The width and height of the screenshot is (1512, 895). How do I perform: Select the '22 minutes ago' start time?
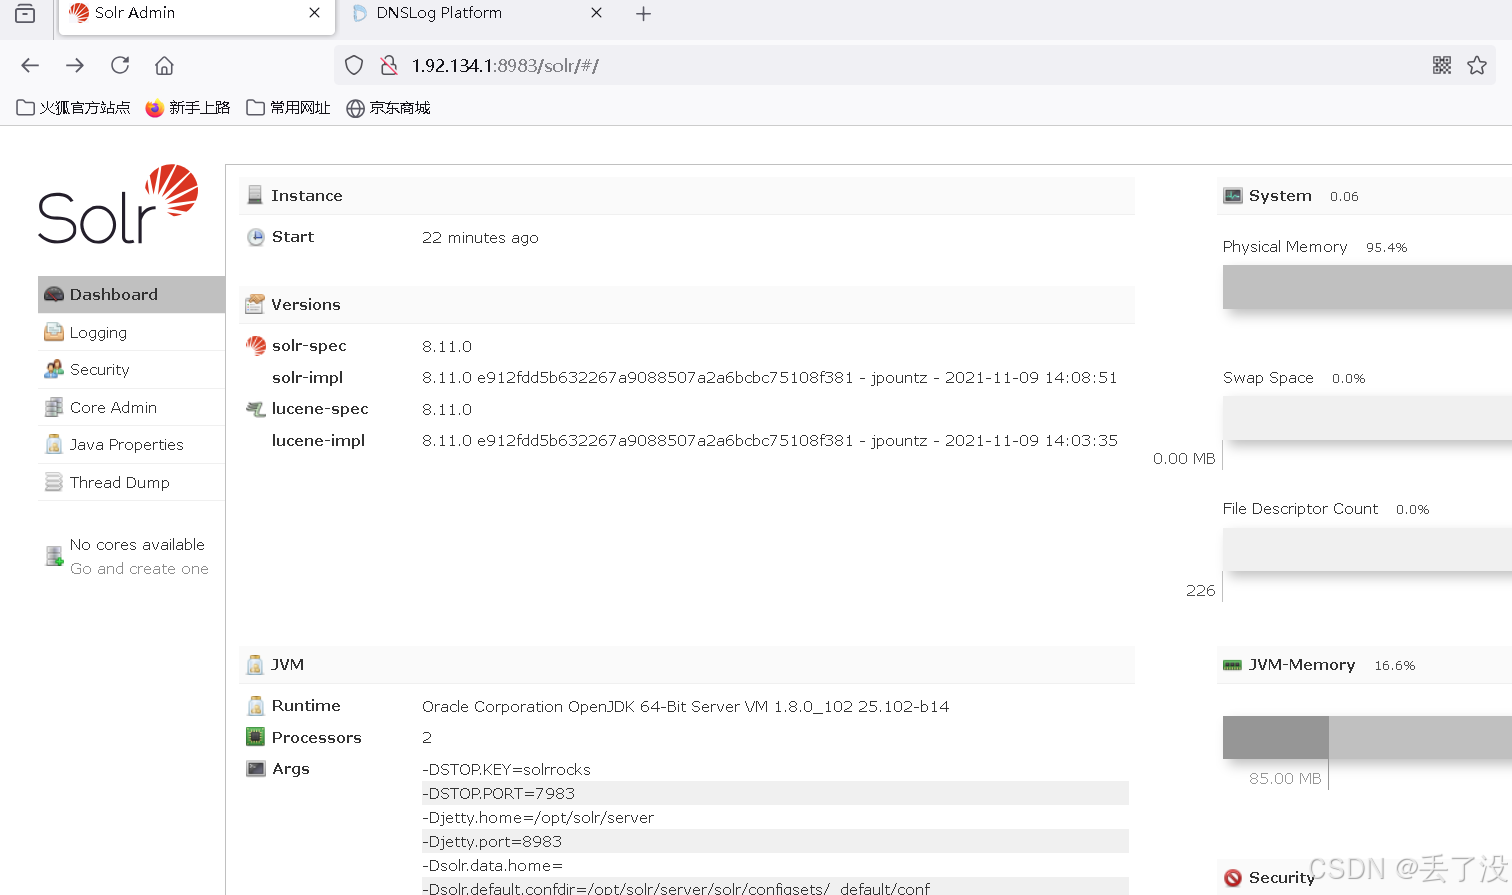point(480,237)
